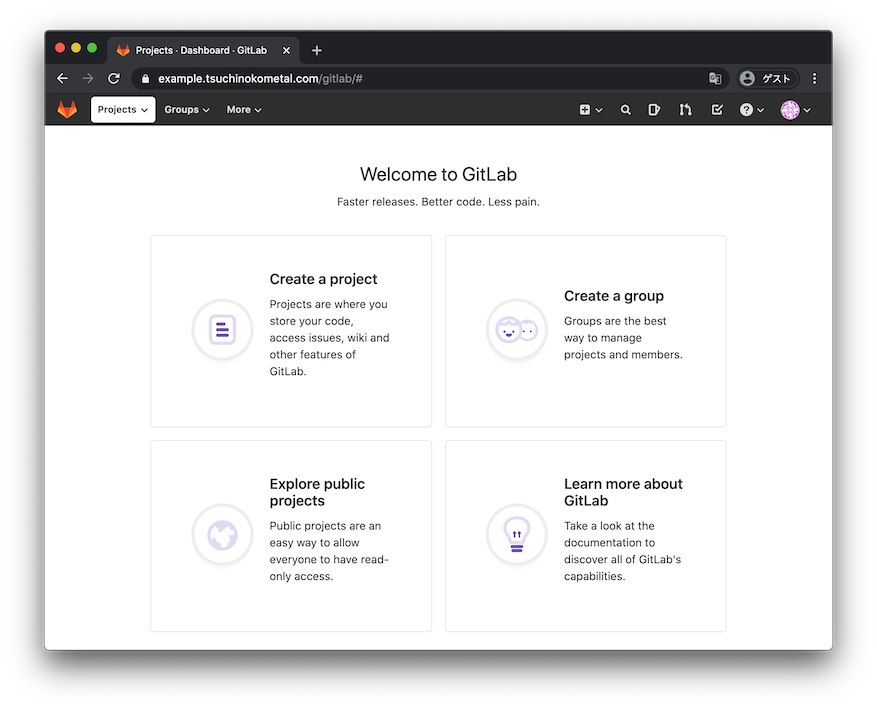Click 'Groups are the best way to manage' text

[x=623, y=338]
